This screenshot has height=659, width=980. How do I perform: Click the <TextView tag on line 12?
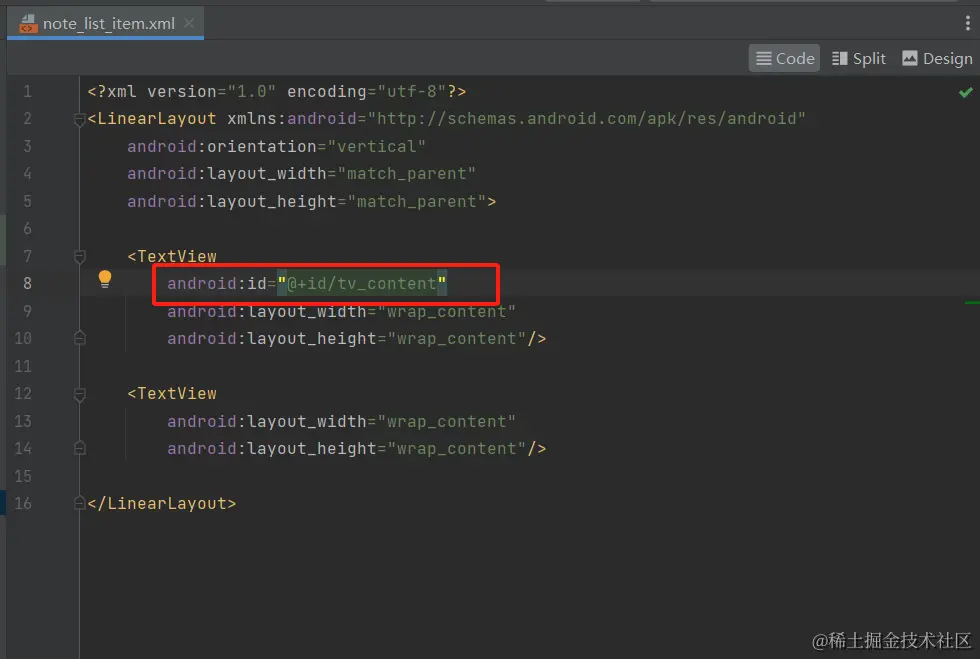[x=172, y=394]
